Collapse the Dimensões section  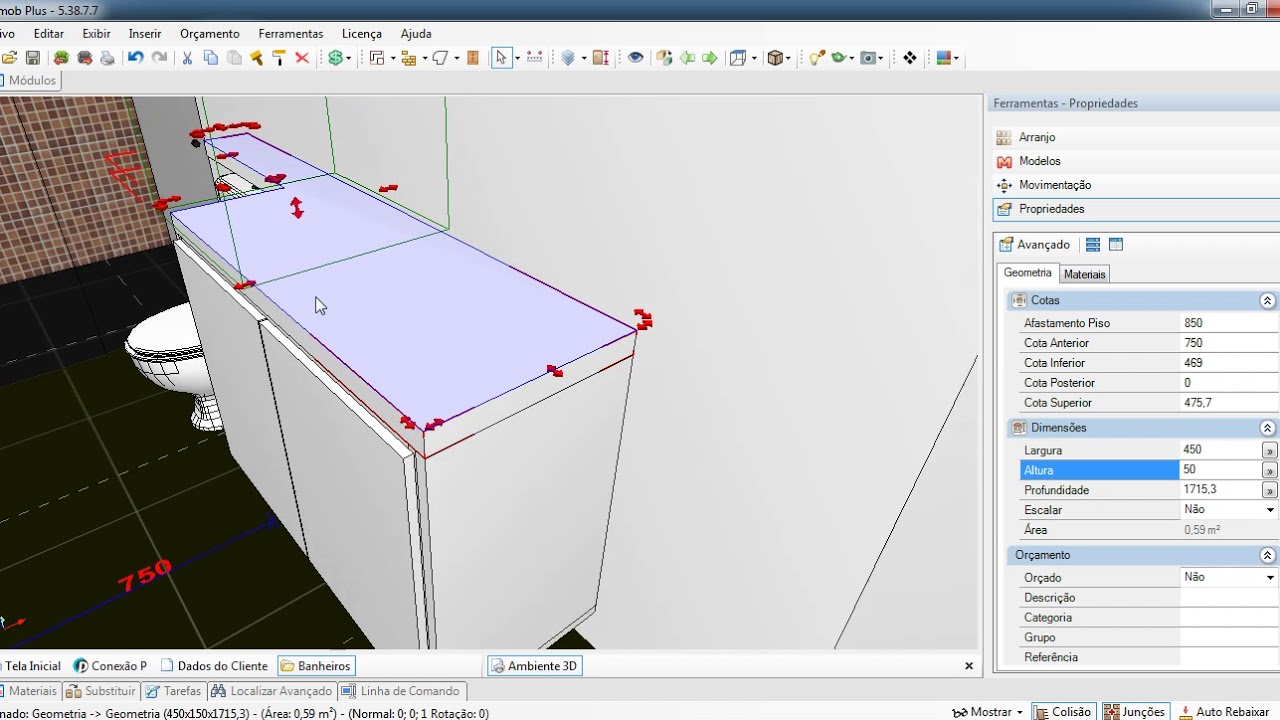[x=1267, y=428]
